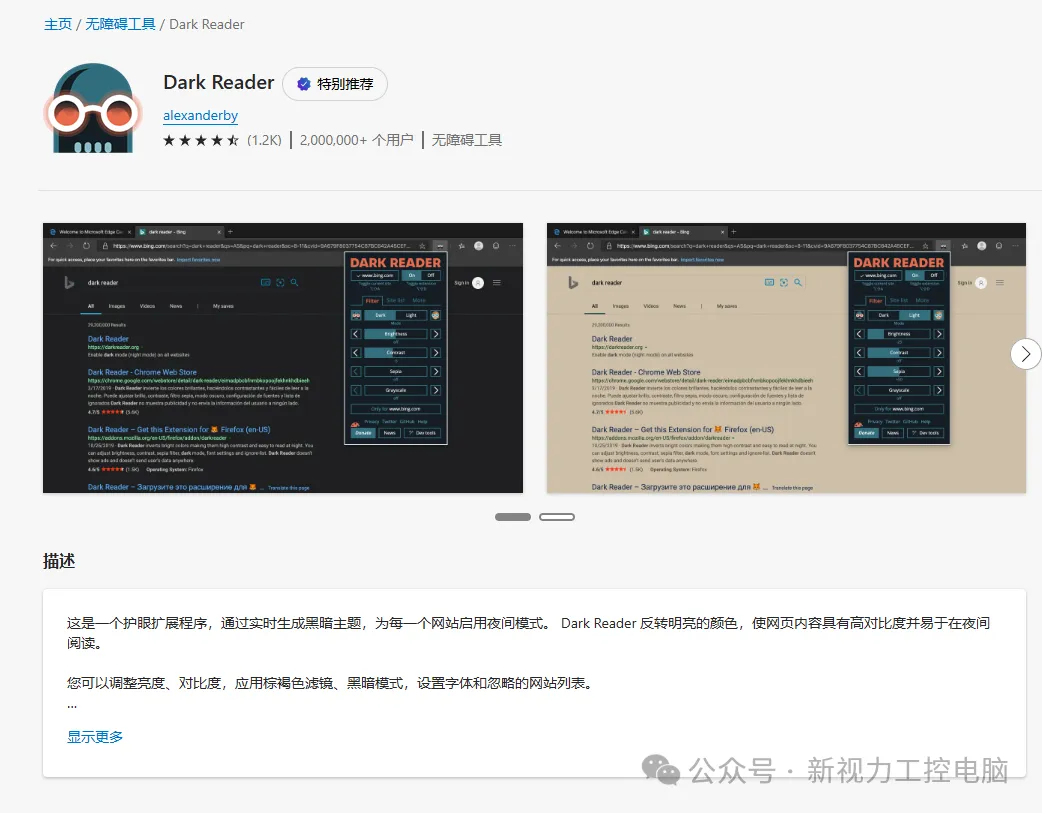Click the 2,000,000+ 个用户 text
The image size is (1042, 813).
coord(356,140)
